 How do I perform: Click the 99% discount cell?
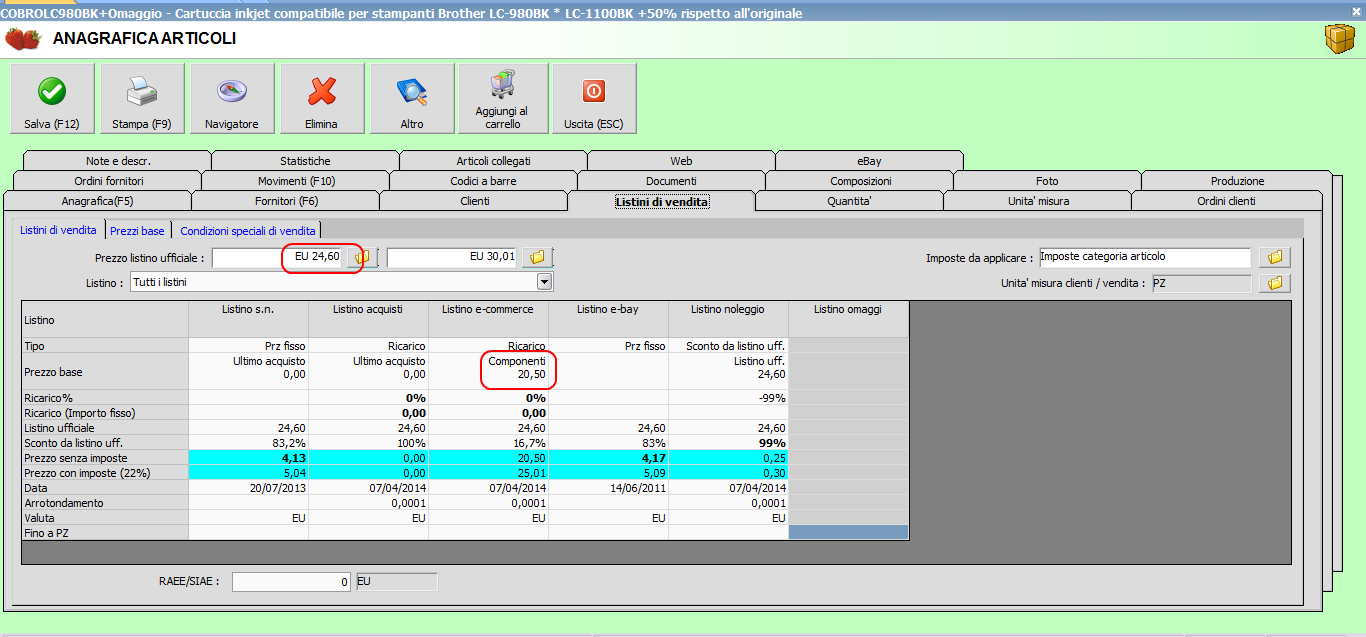click(x=729, y=442)
